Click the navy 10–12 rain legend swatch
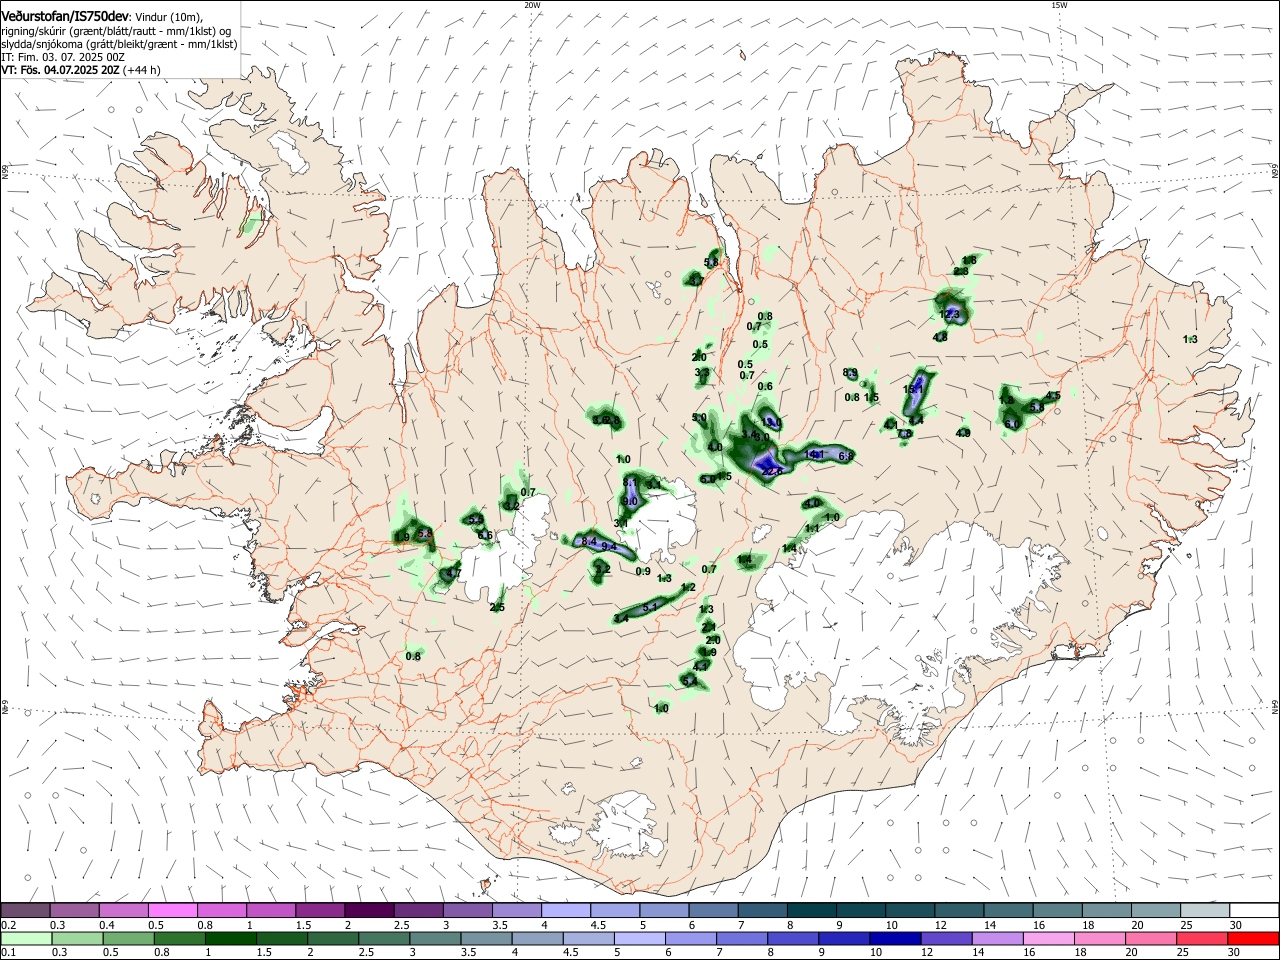Screen dimensions: 1280x960 click(894, 938)
